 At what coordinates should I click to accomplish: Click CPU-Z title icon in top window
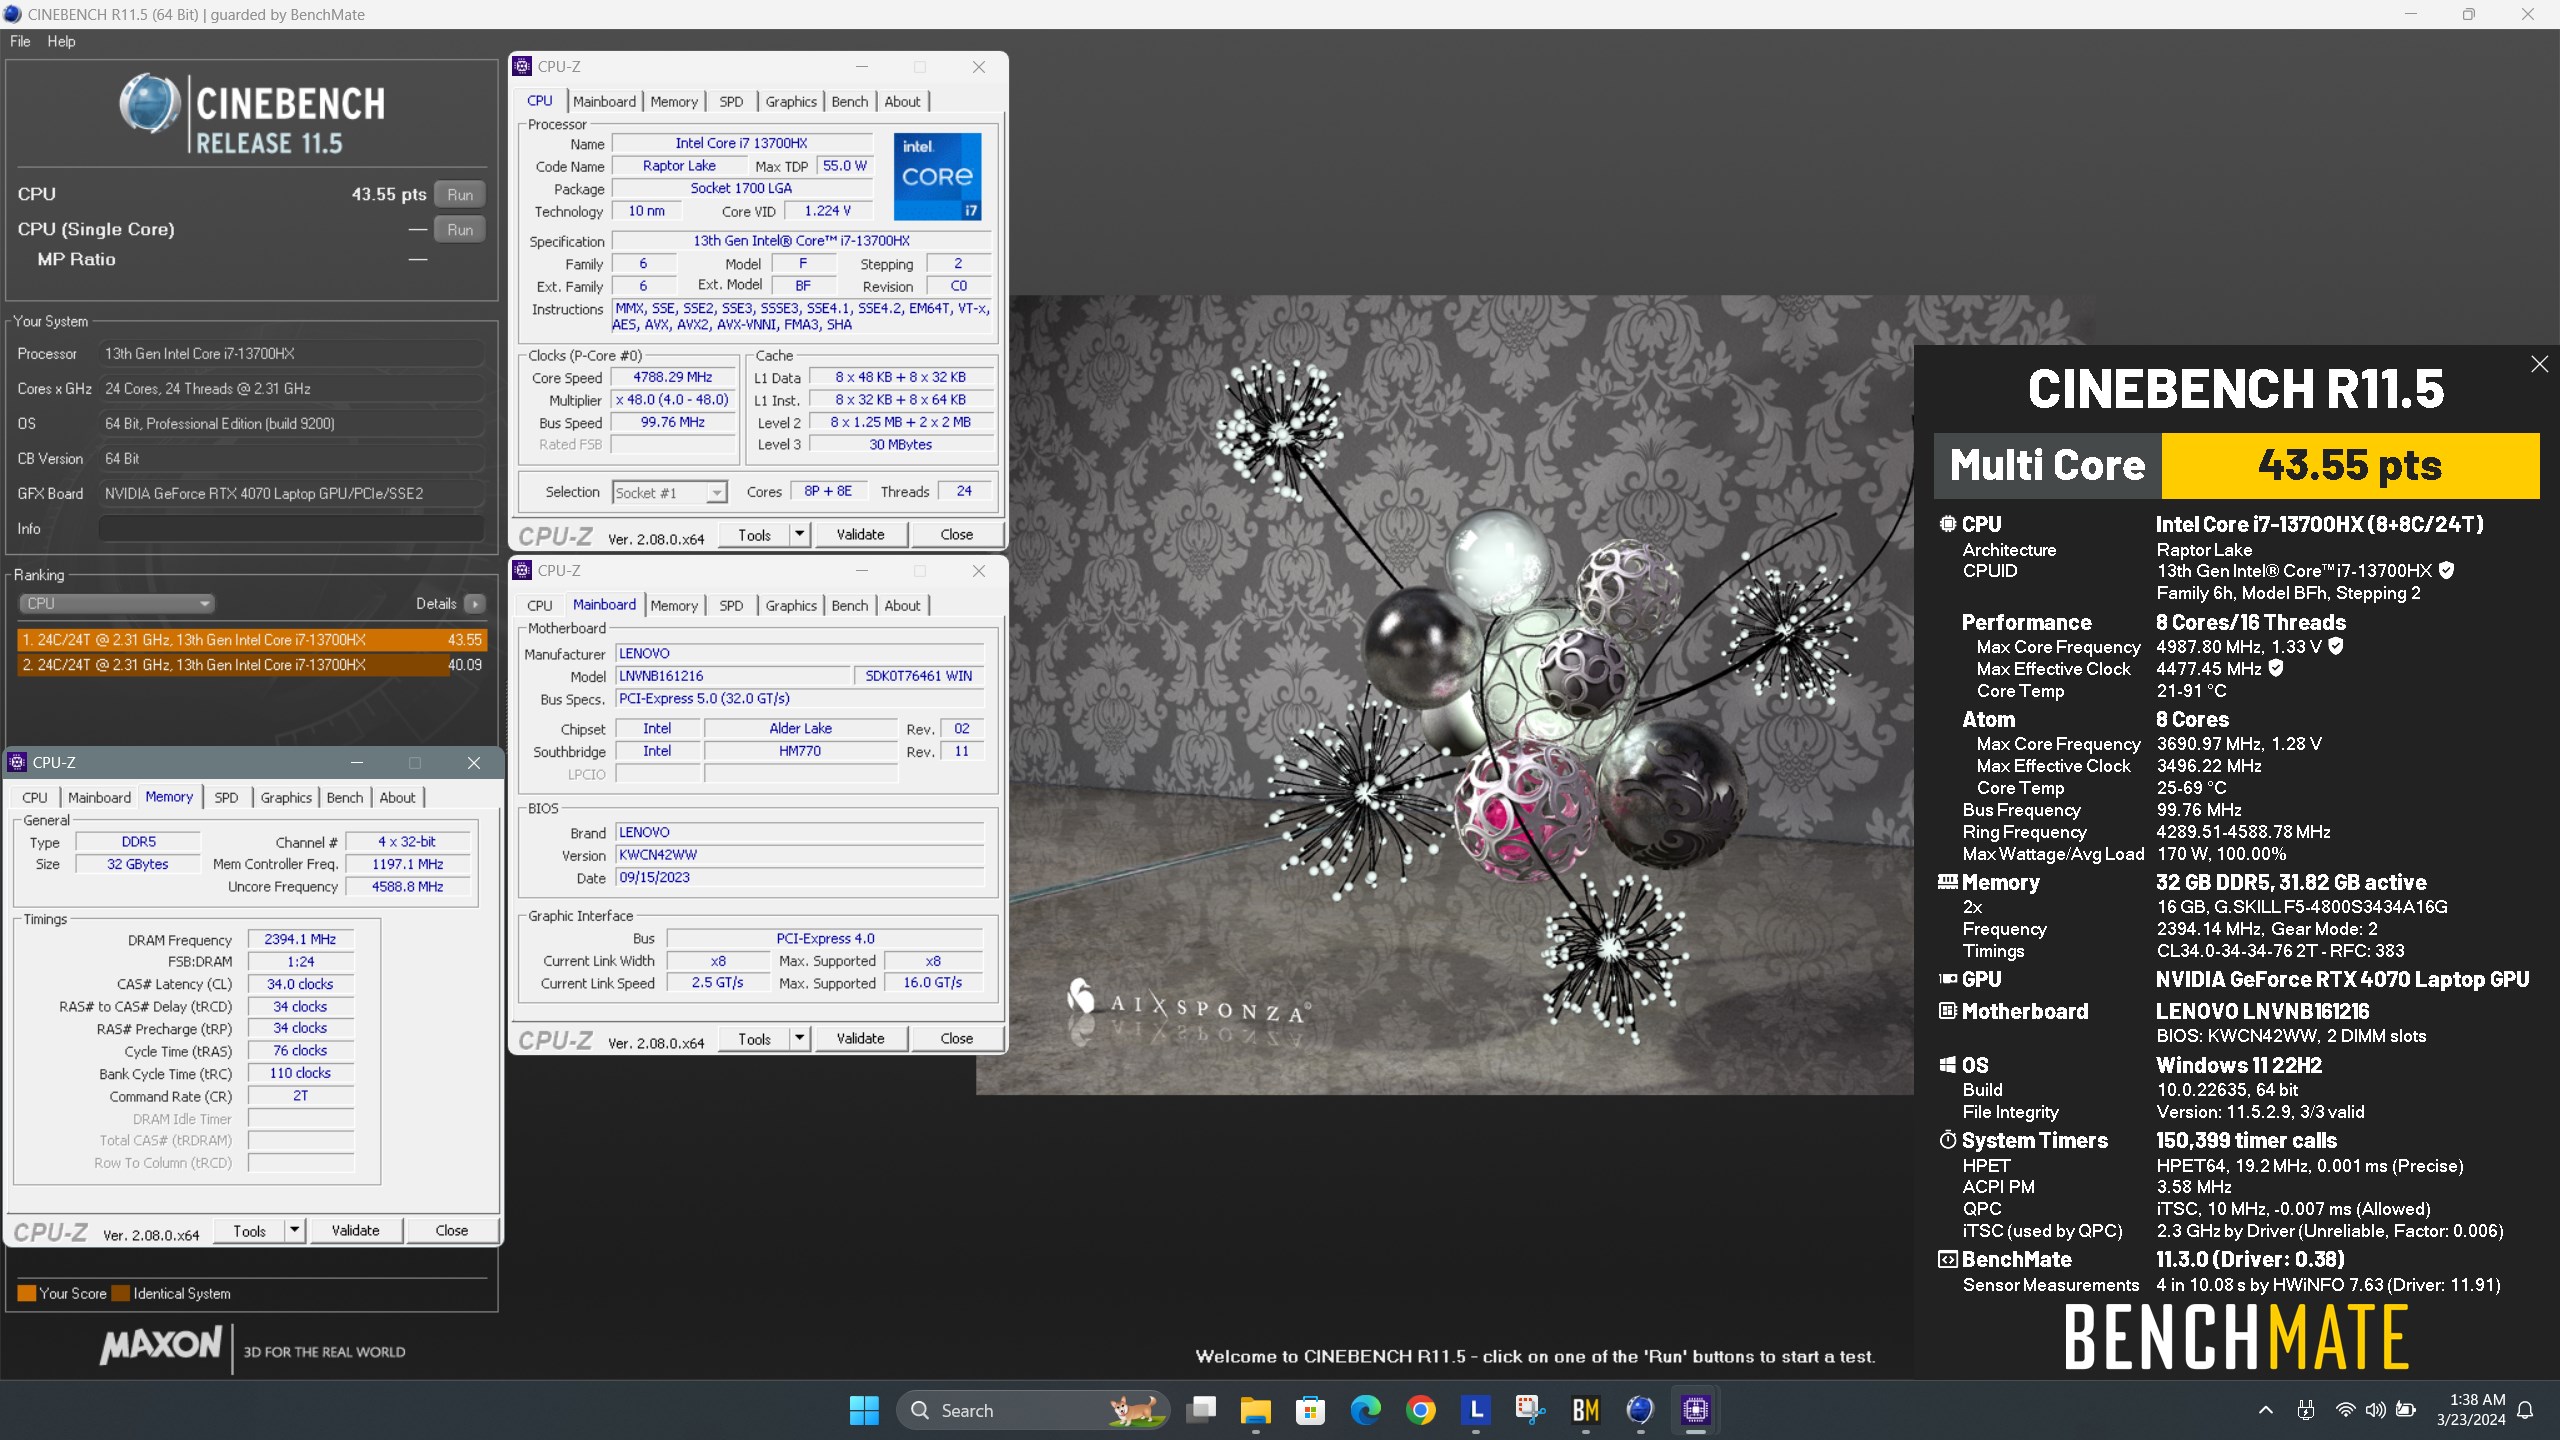pyautogui.click(x=522, y=66)
